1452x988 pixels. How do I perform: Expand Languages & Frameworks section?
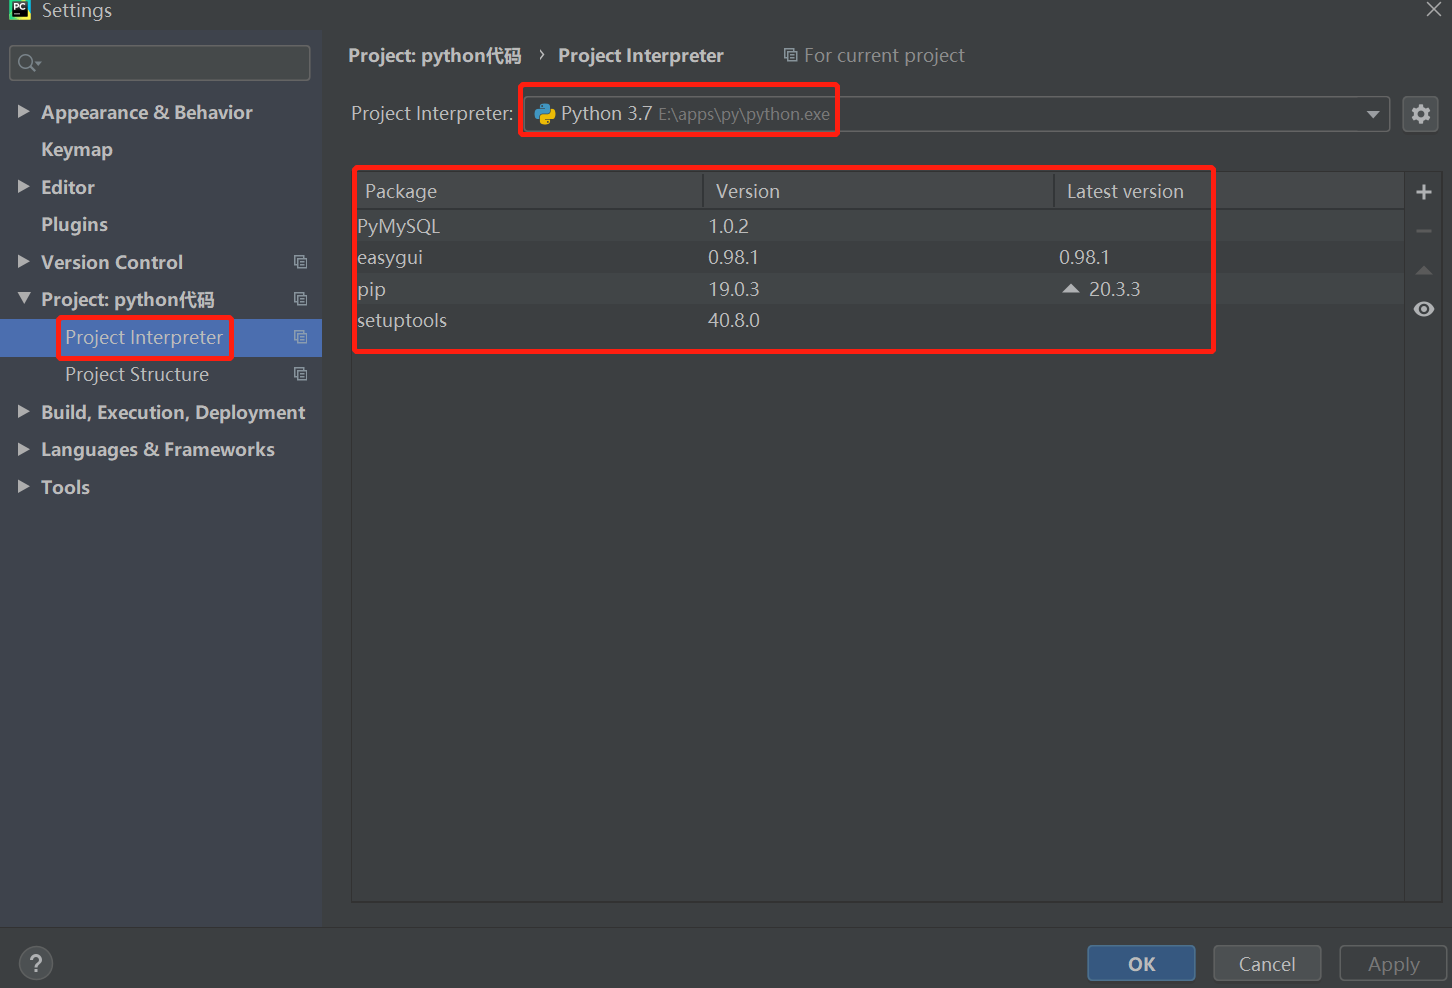coord(23,449)
